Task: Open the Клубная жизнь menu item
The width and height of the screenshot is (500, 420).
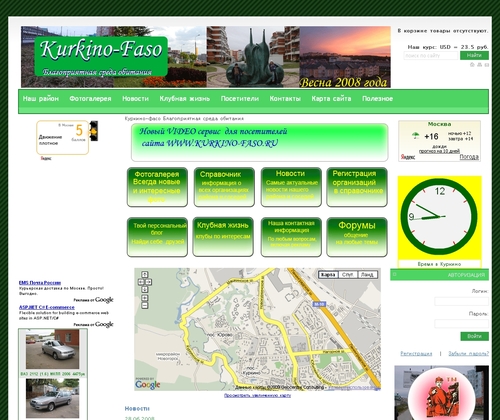Action: point(185,99)
